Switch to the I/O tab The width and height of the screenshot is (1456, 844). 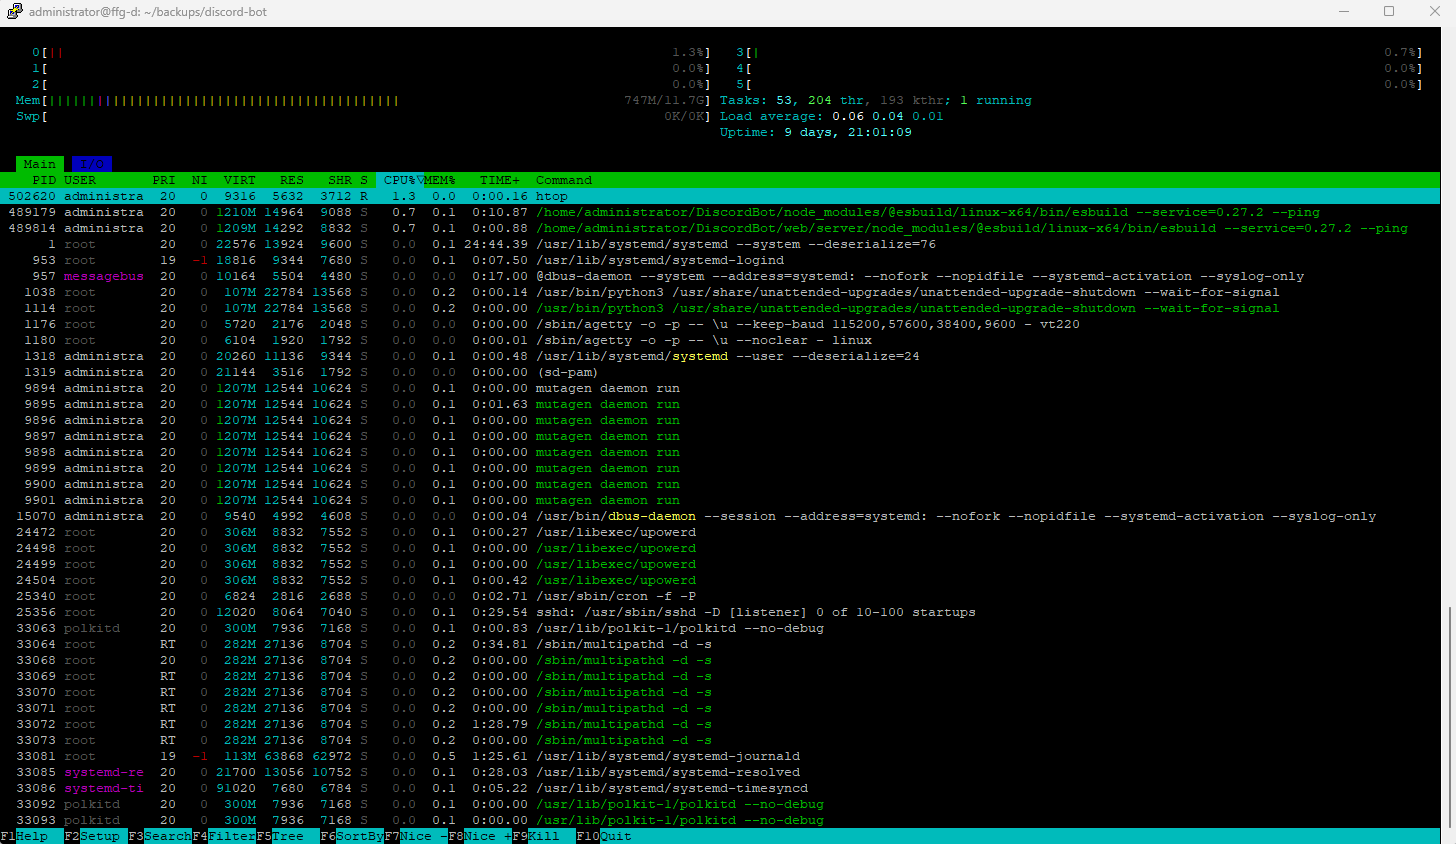92,164
